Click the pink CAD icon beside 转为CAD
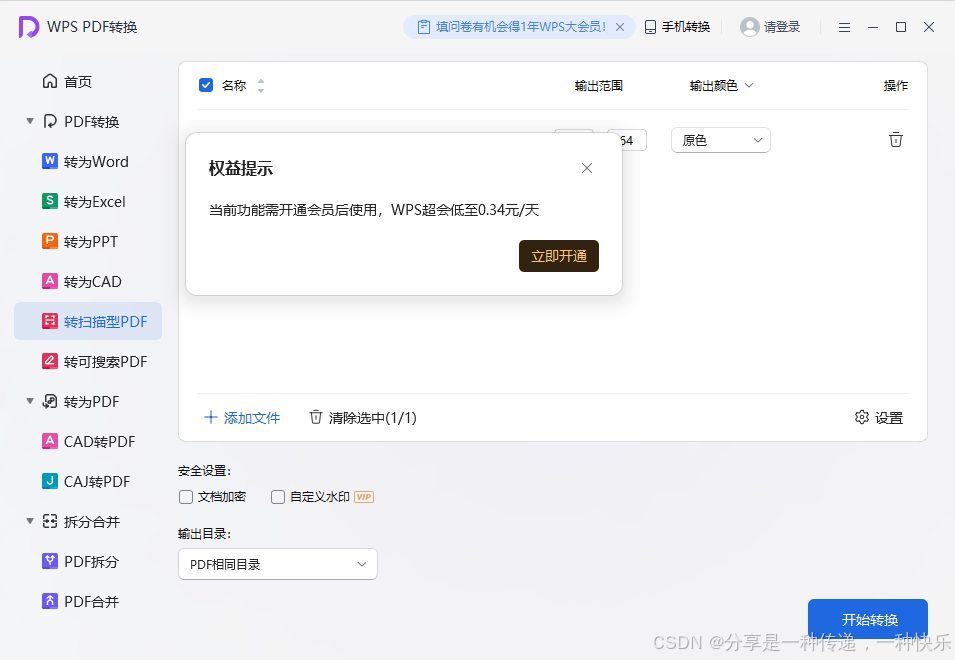The width and height of the screenshot is (955, 660). [50, 281]
